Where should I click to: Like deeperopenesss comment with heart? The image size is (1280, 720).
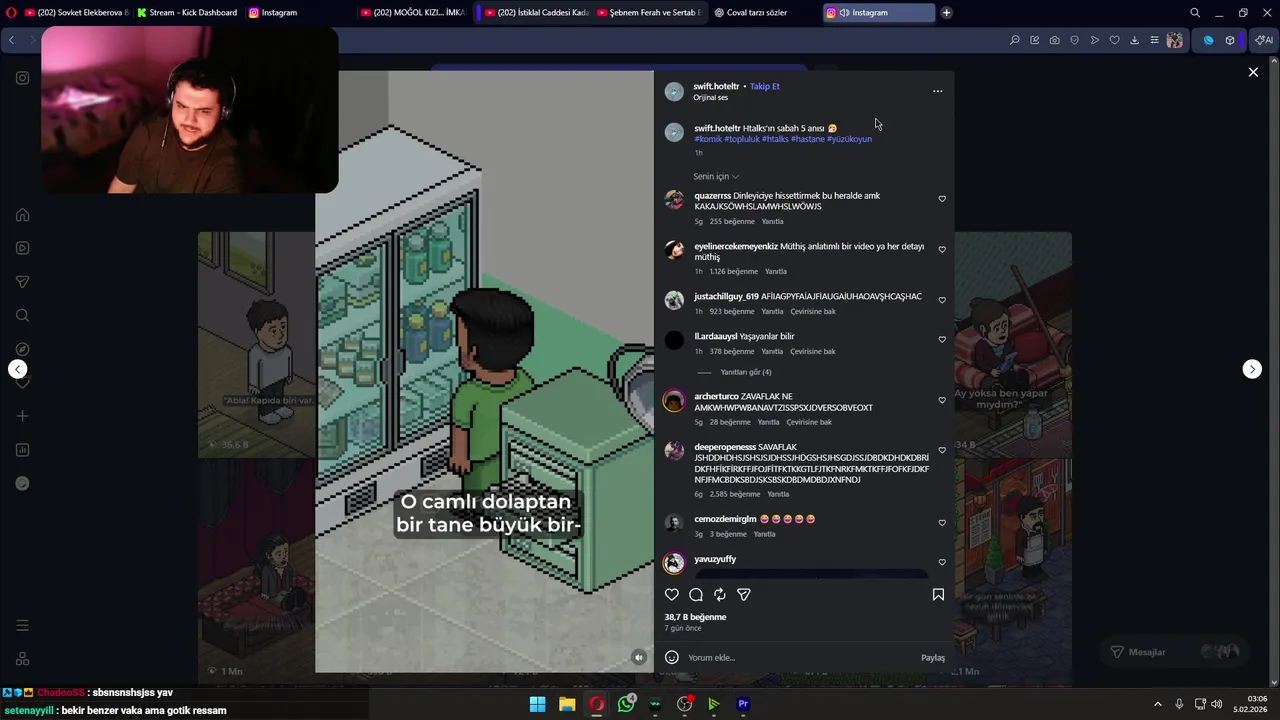[942, 450]
